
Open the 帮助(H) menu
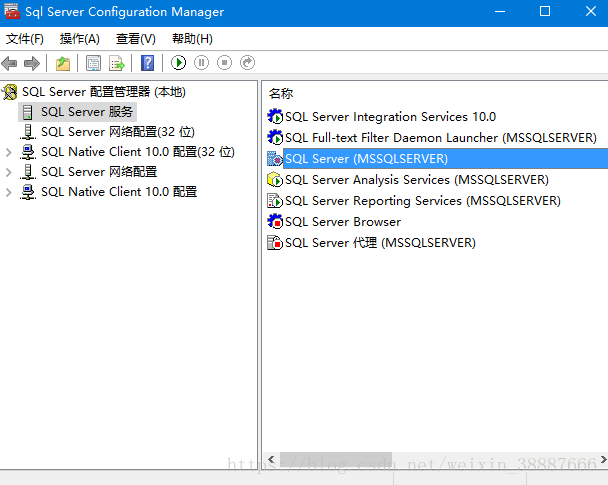coord(192,39)
